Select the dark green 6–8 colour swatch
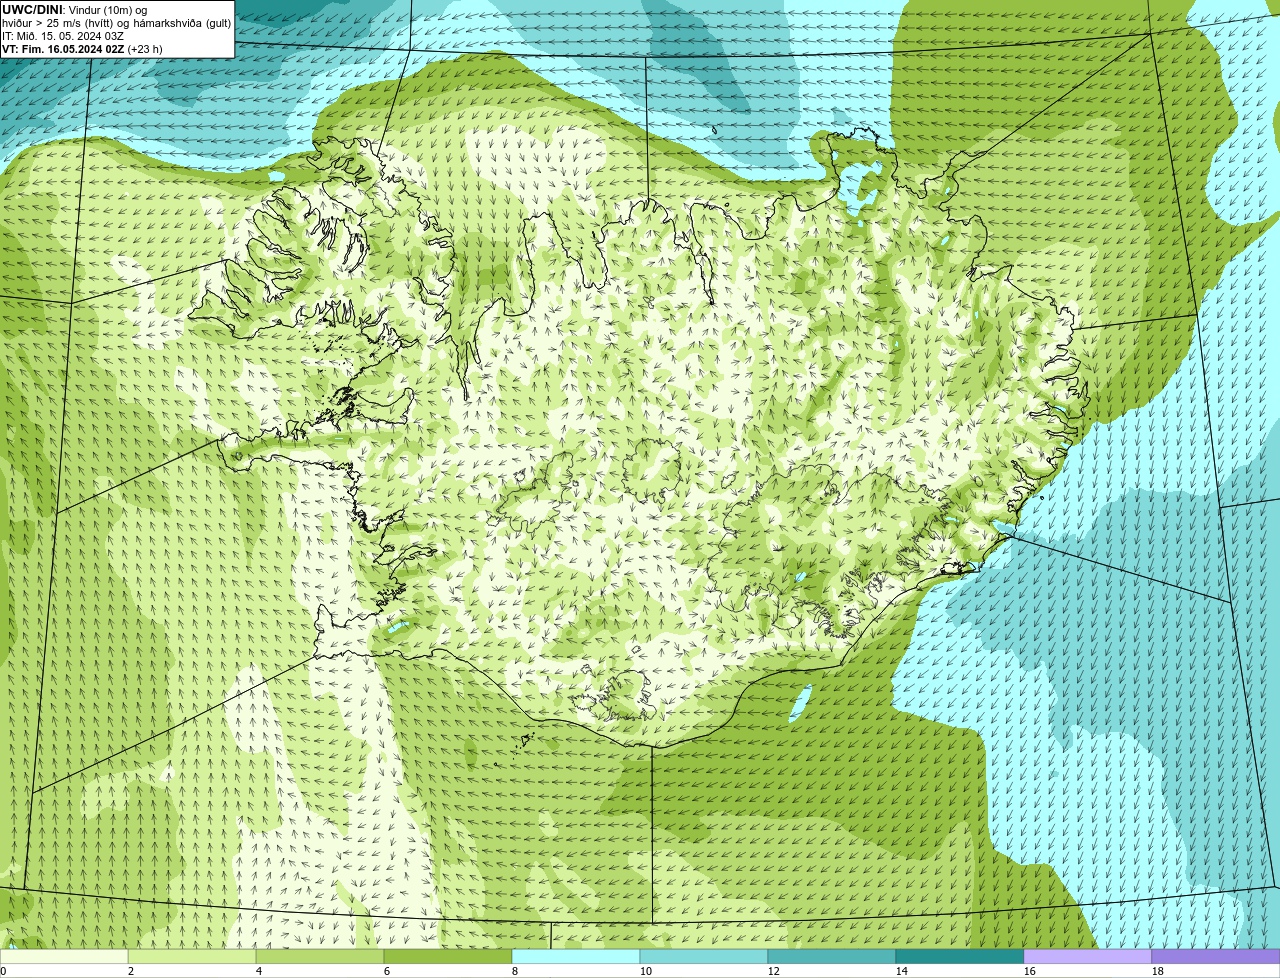 coord(448,957)
